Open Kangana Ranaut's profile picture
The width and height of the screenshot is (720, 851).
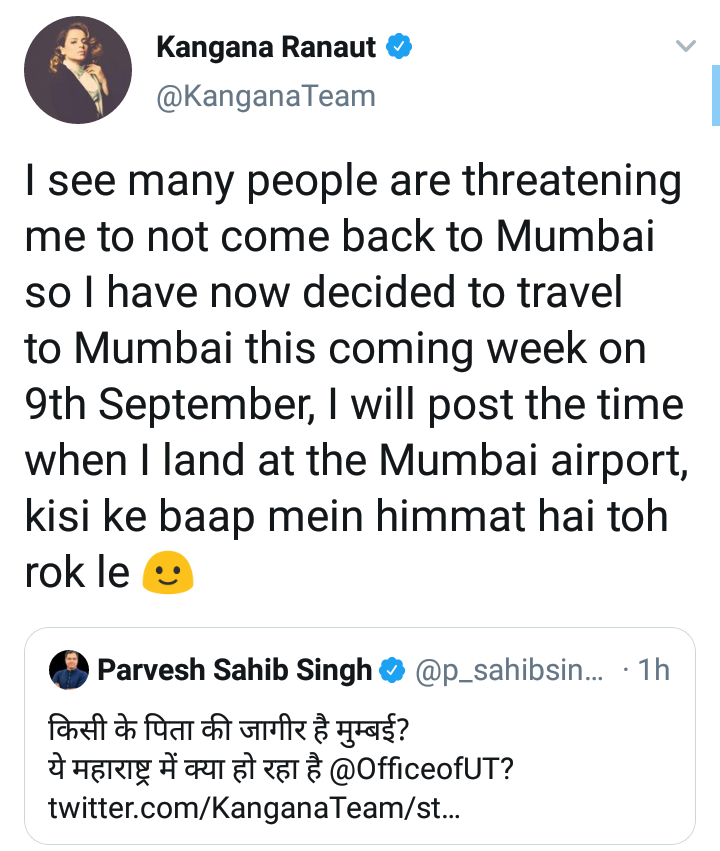[78, 70]
